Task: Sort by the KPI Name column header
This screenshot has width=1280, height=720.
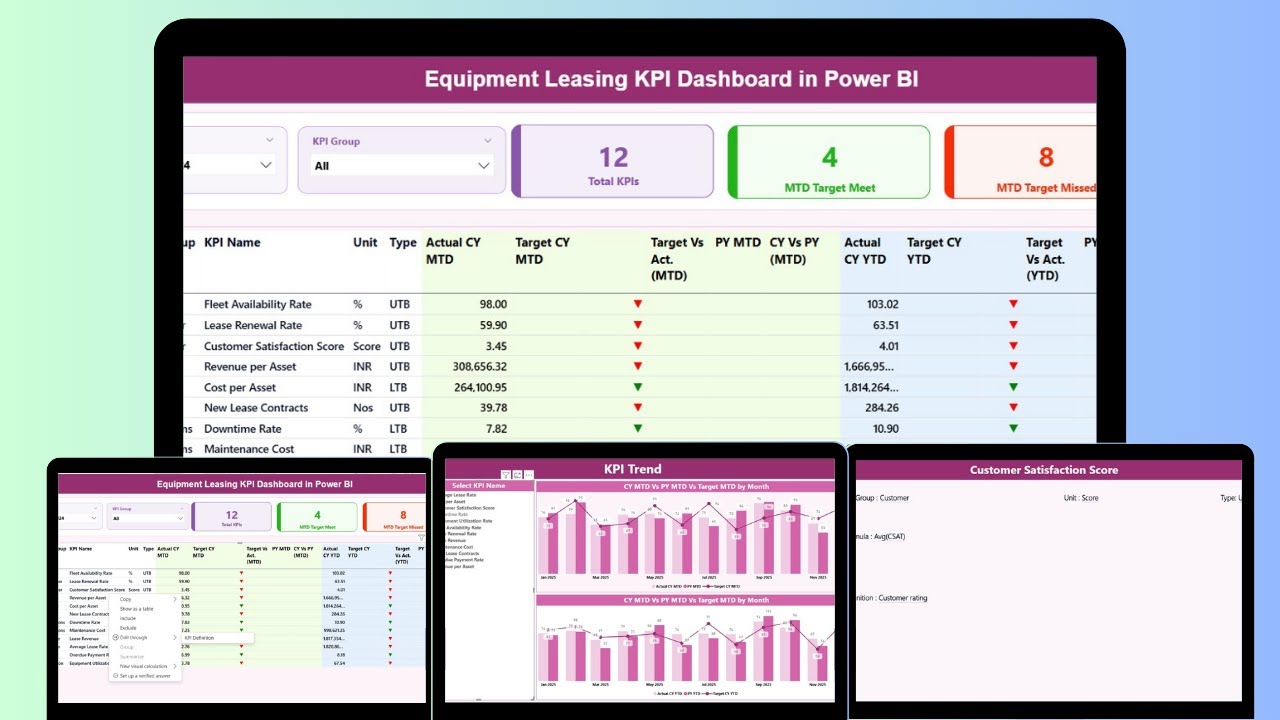Action: (232, 242)
